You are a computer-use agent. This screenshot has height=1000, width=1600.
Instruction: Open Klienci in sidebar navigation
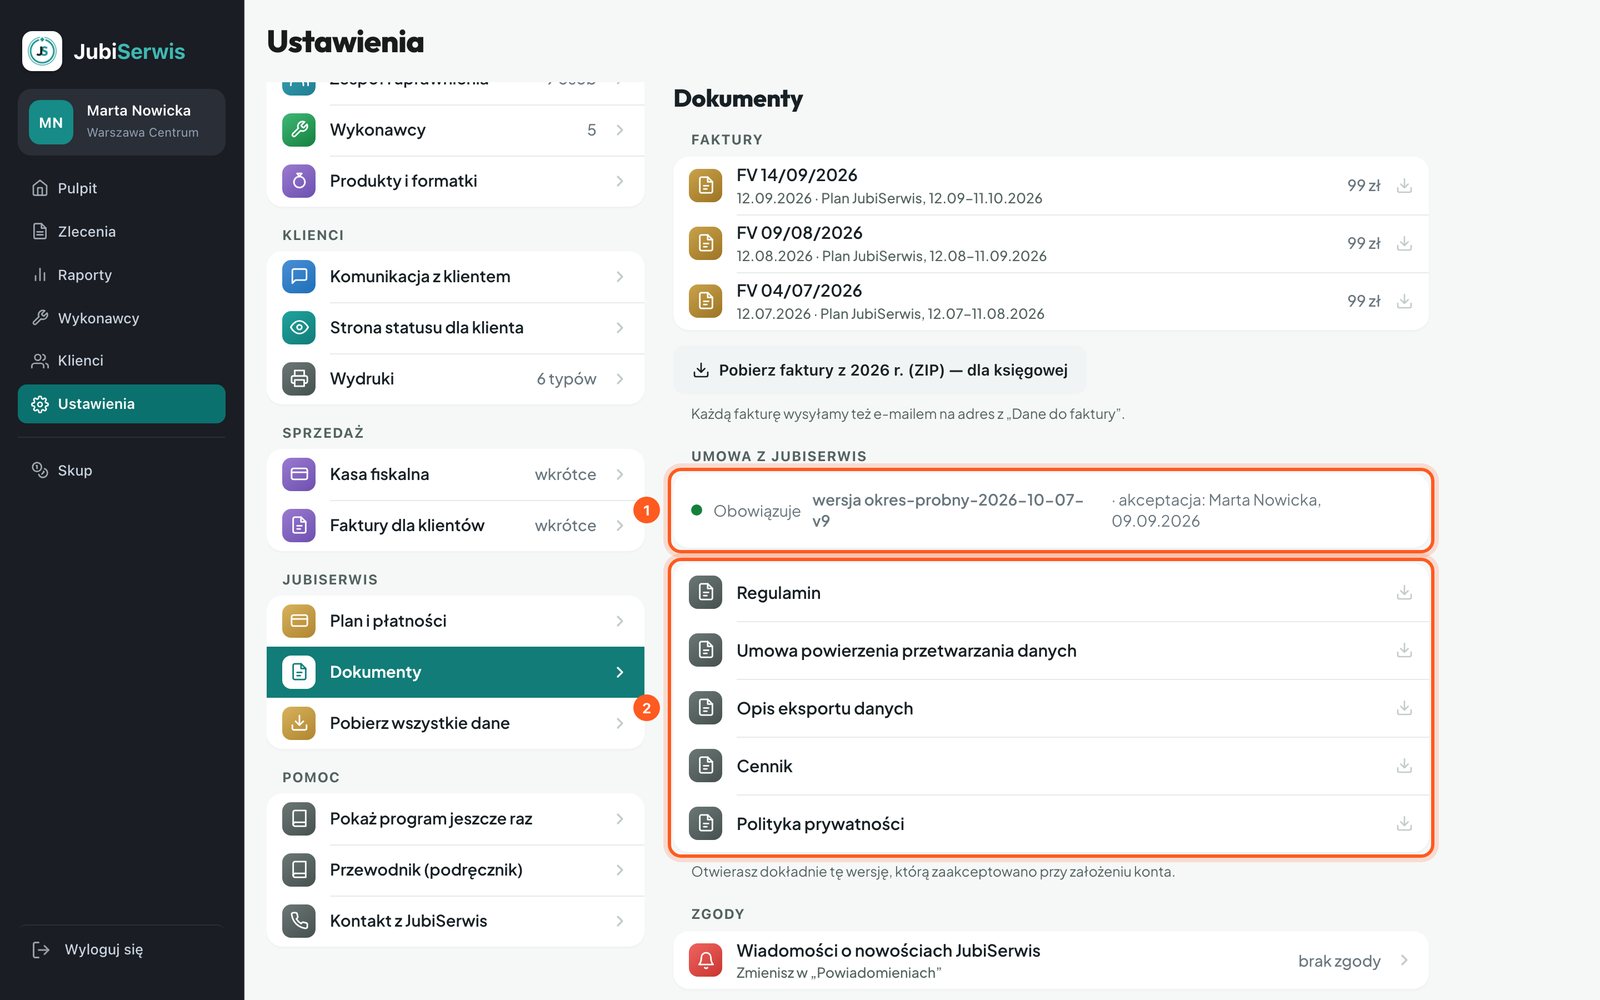pos(121,361)
